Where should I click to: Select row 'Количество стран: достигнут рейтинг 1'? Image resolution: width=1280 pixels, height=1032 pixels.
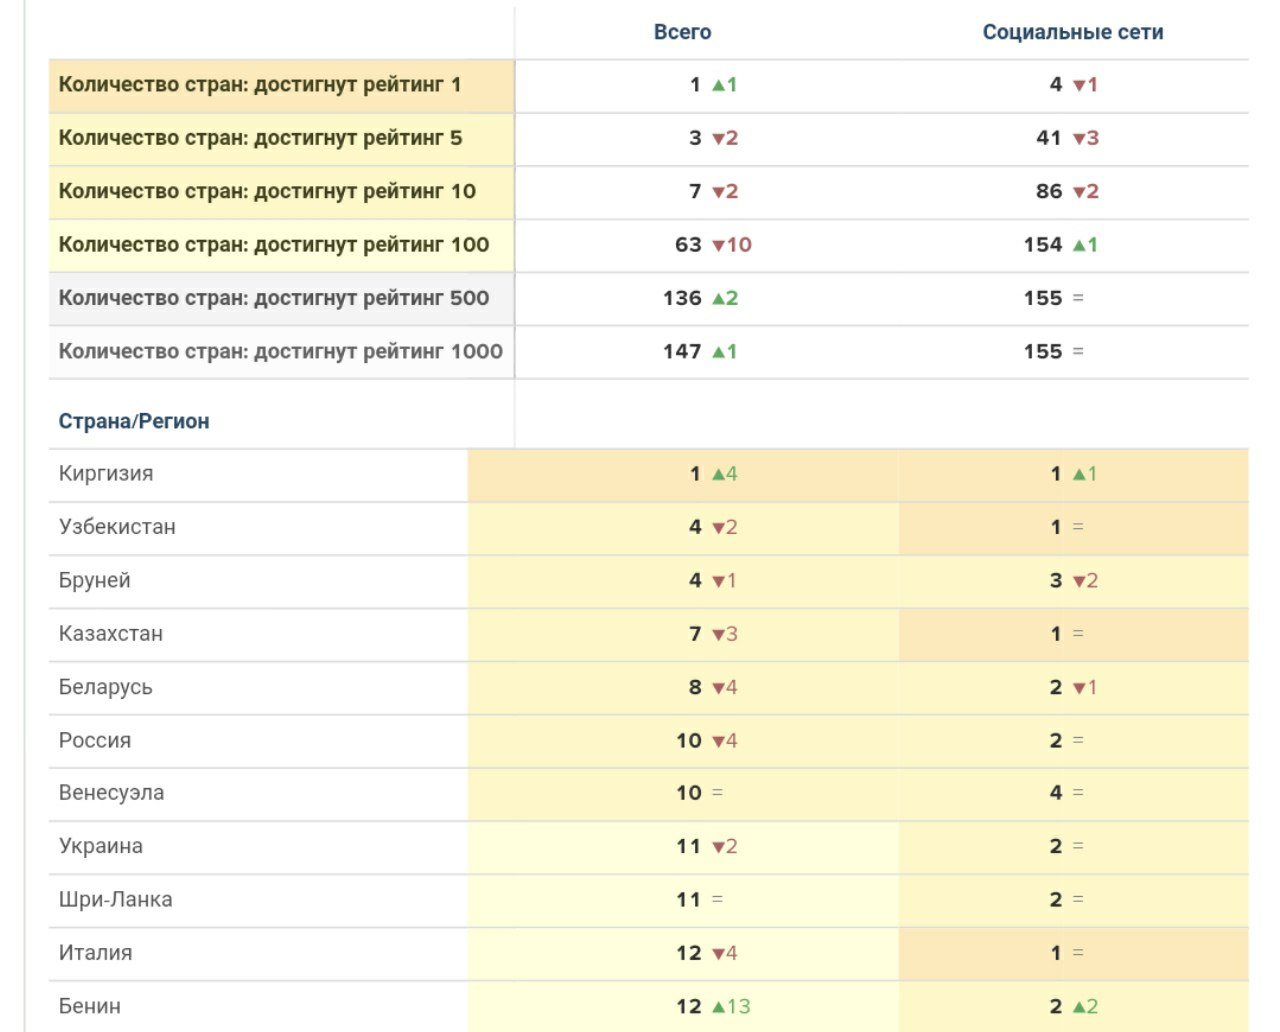(x=260, y=85)
